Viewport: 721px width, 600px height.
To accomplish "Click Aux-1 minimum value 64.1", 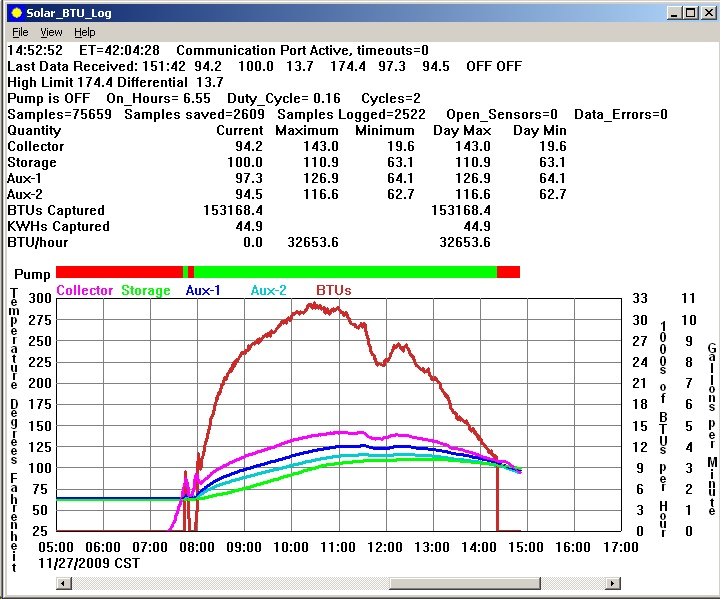I will point(401,178).
